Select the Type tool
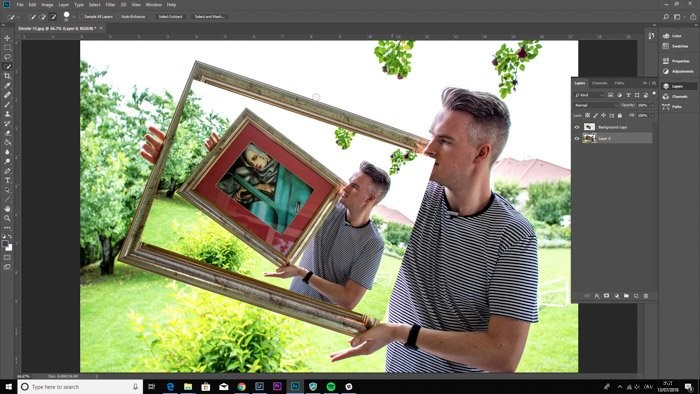 [7, 181]
